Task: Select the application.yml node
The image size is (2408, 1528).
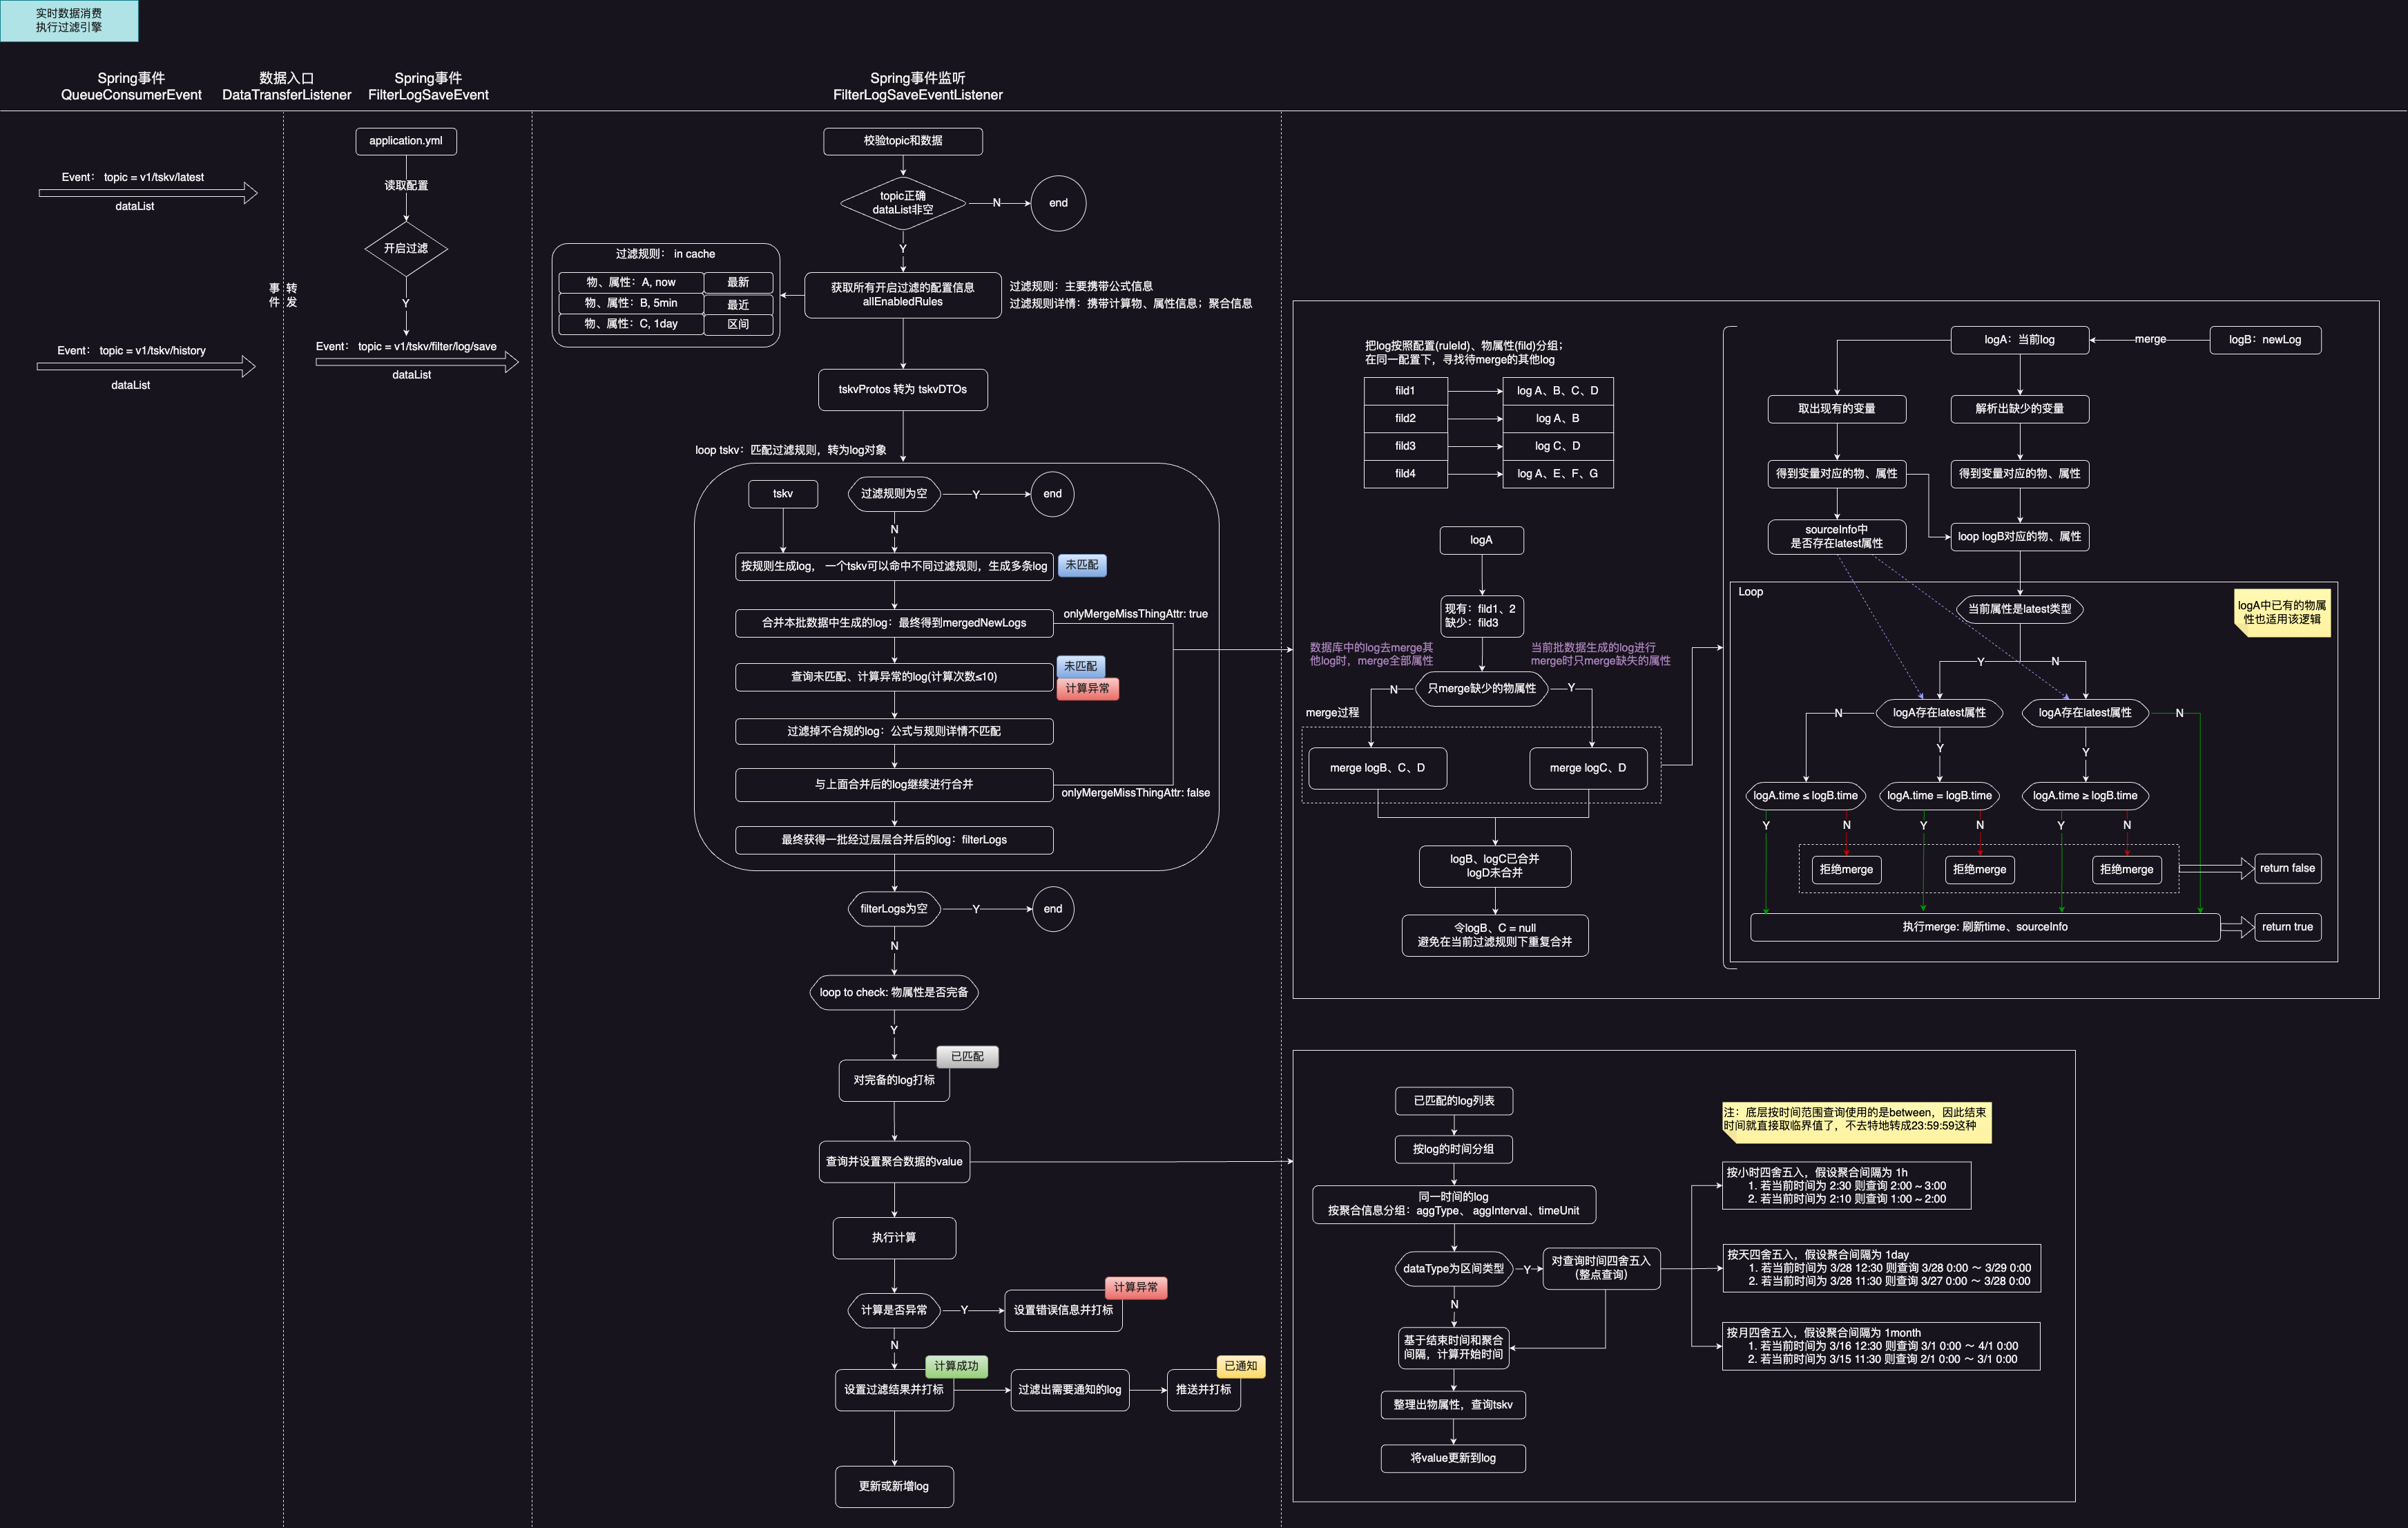Action: [x=405, y=141]
